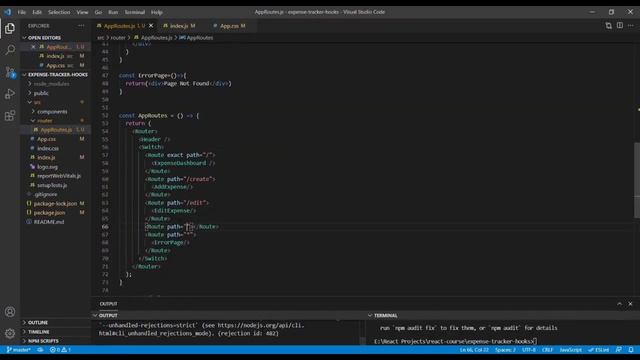Open logo.svg in the file tree

(47, 167)
